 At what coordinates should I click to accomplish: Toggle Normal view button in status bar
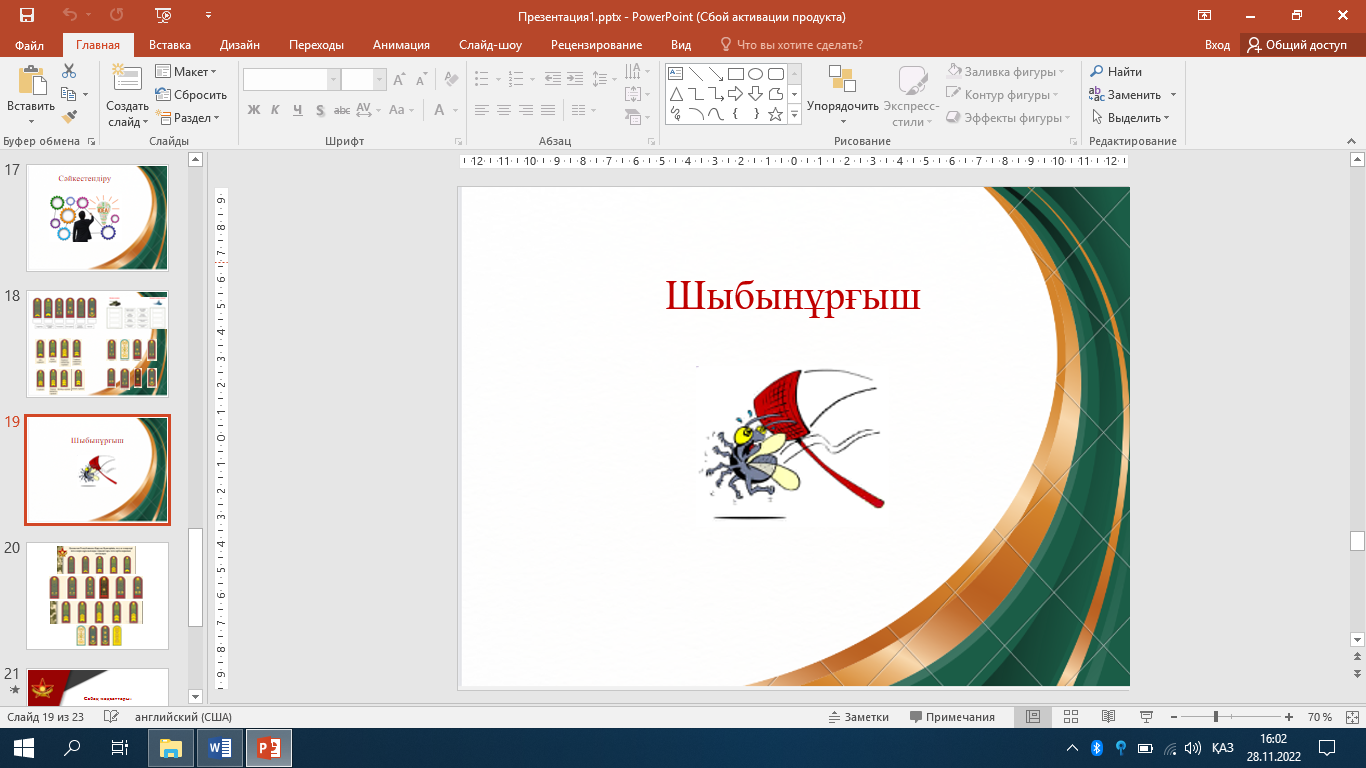click(1033, 717)
